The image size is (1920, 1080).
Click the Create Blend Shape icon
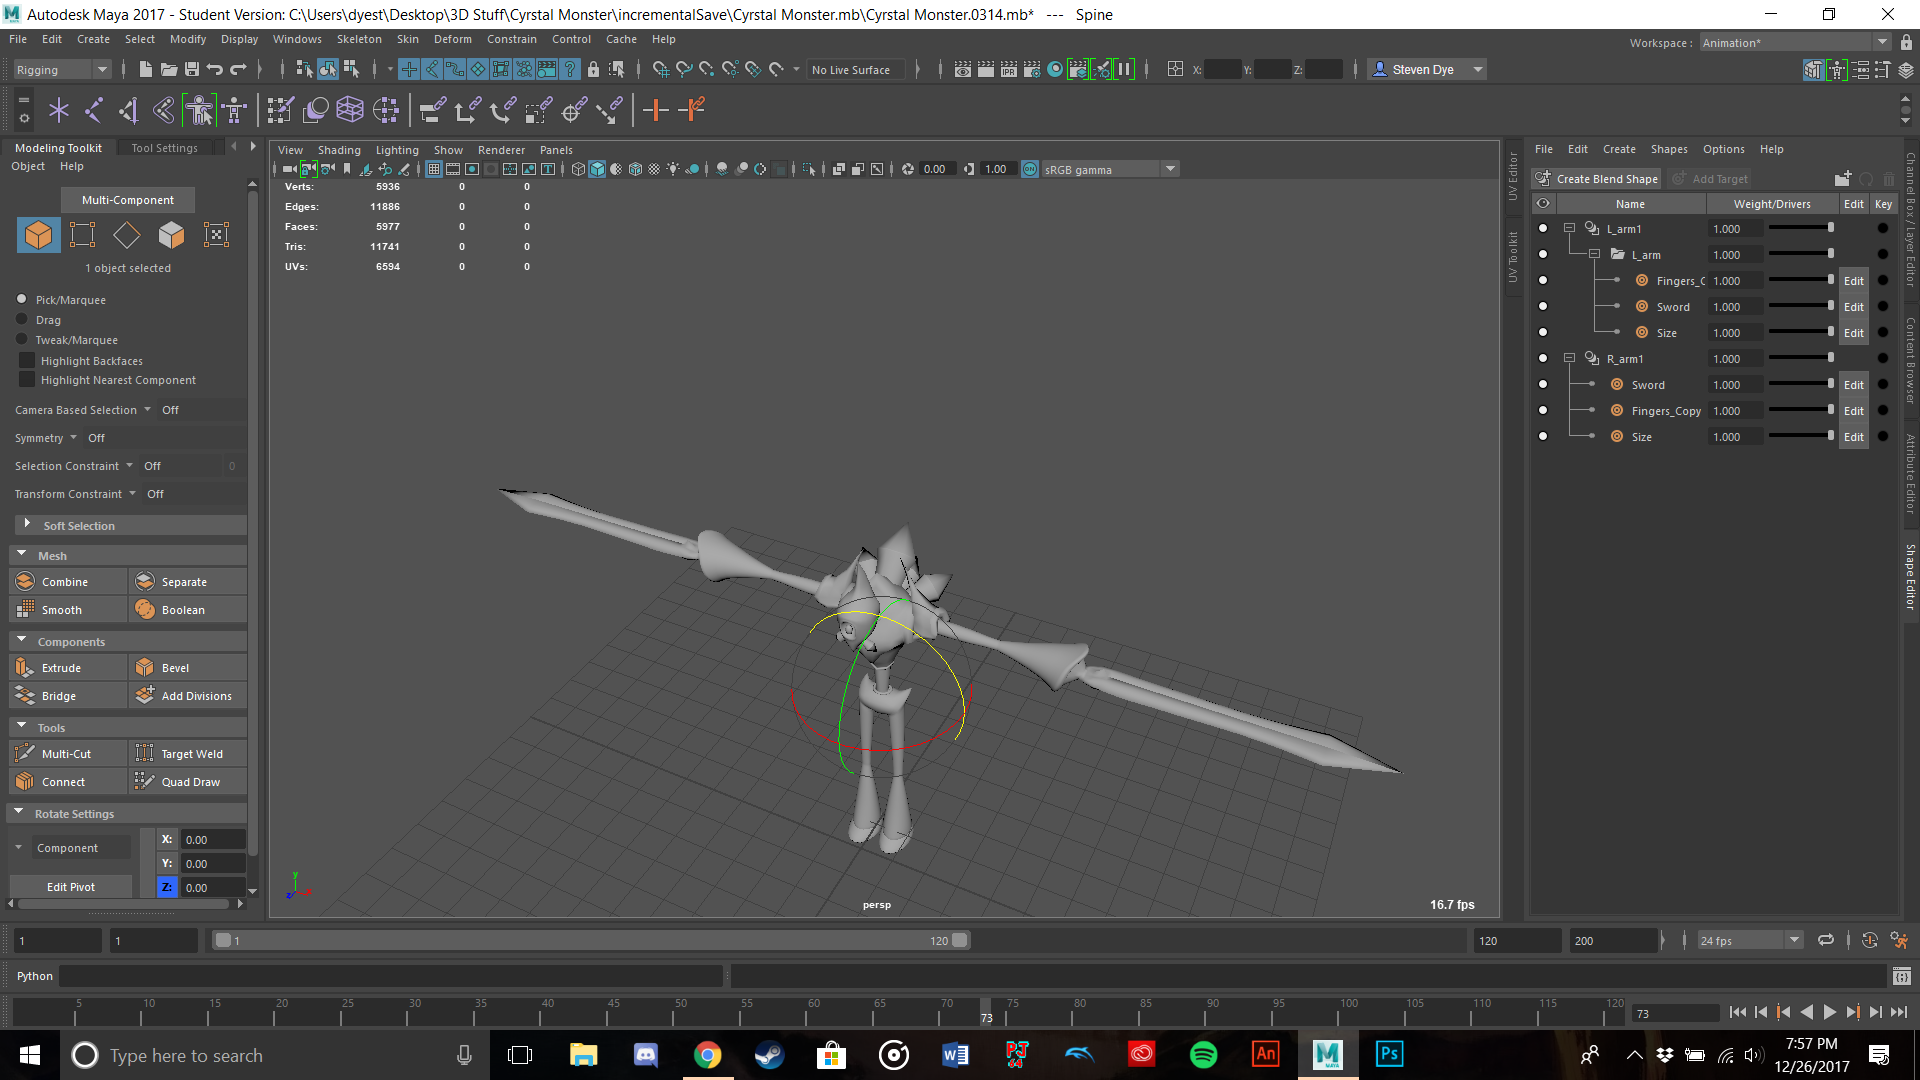click(x=1543, y=178)
